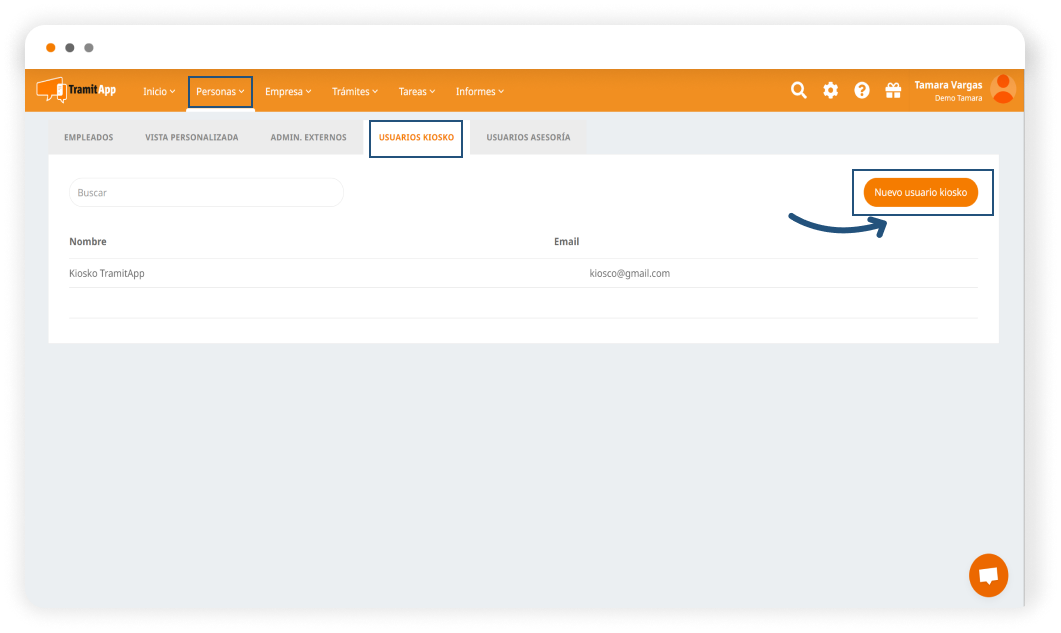Image resolution: width=1061 pixels, height=633 pixels.
Task: Open the Kiosko TramitApp user row
Action: point(107,273)
